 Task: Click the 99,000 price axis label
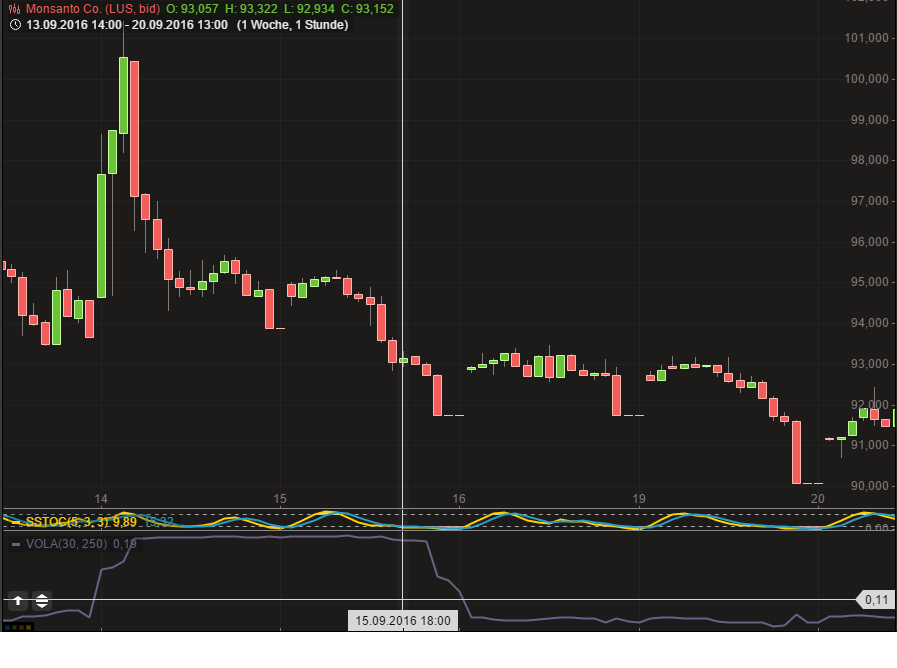[x=870, y=120]
